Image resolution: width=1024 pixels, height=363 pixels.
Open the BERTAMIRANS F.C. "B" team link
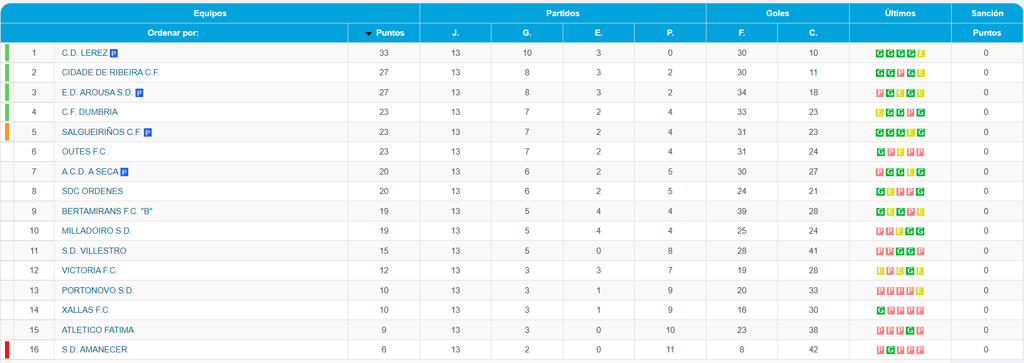(x=107, y=211)
